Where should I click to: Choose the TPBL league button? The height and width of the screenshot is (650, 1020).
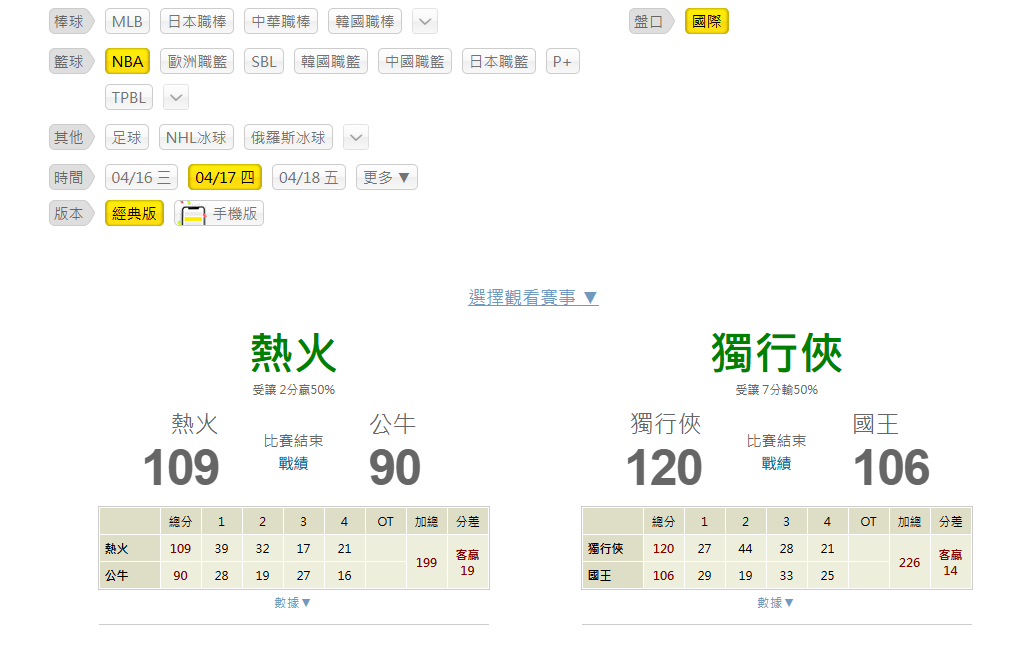(x=129, y=98)
